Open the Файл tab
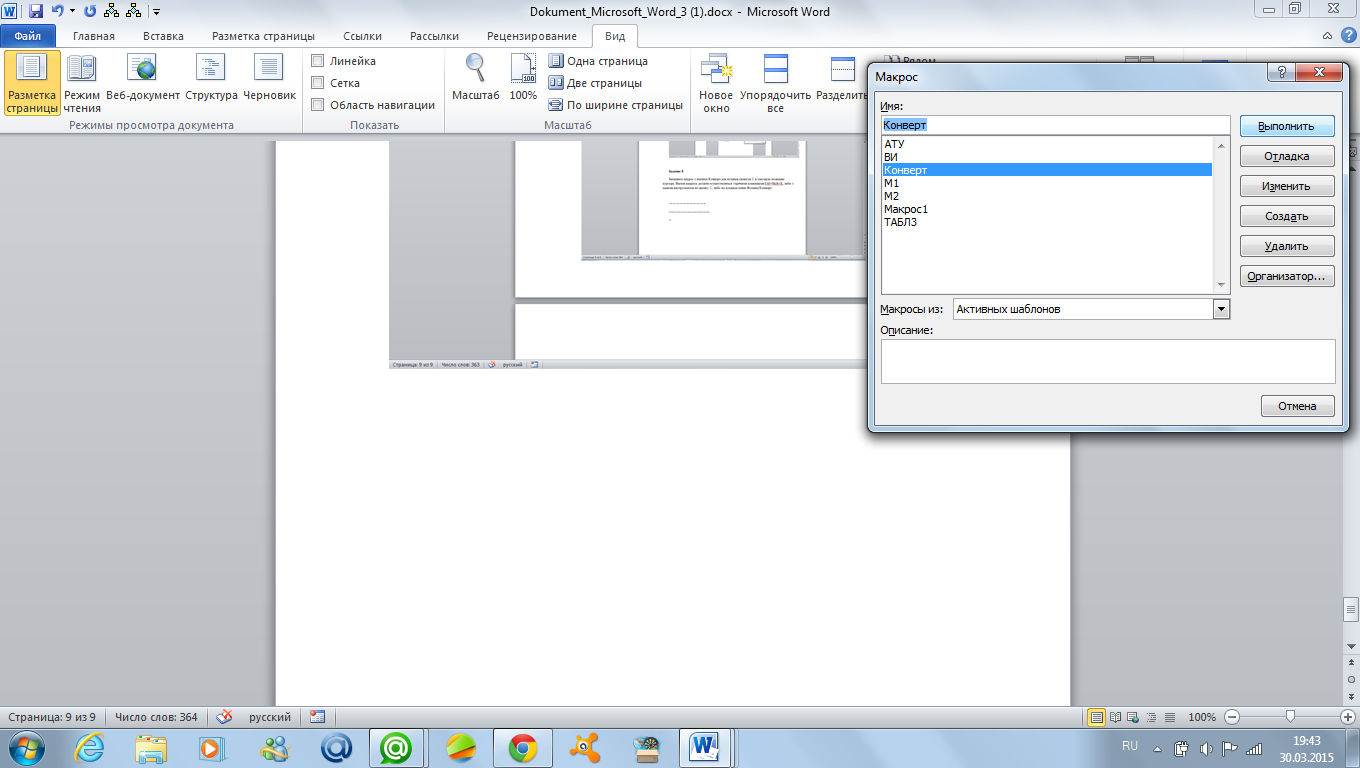1360x768 pixels. point(27,36)
